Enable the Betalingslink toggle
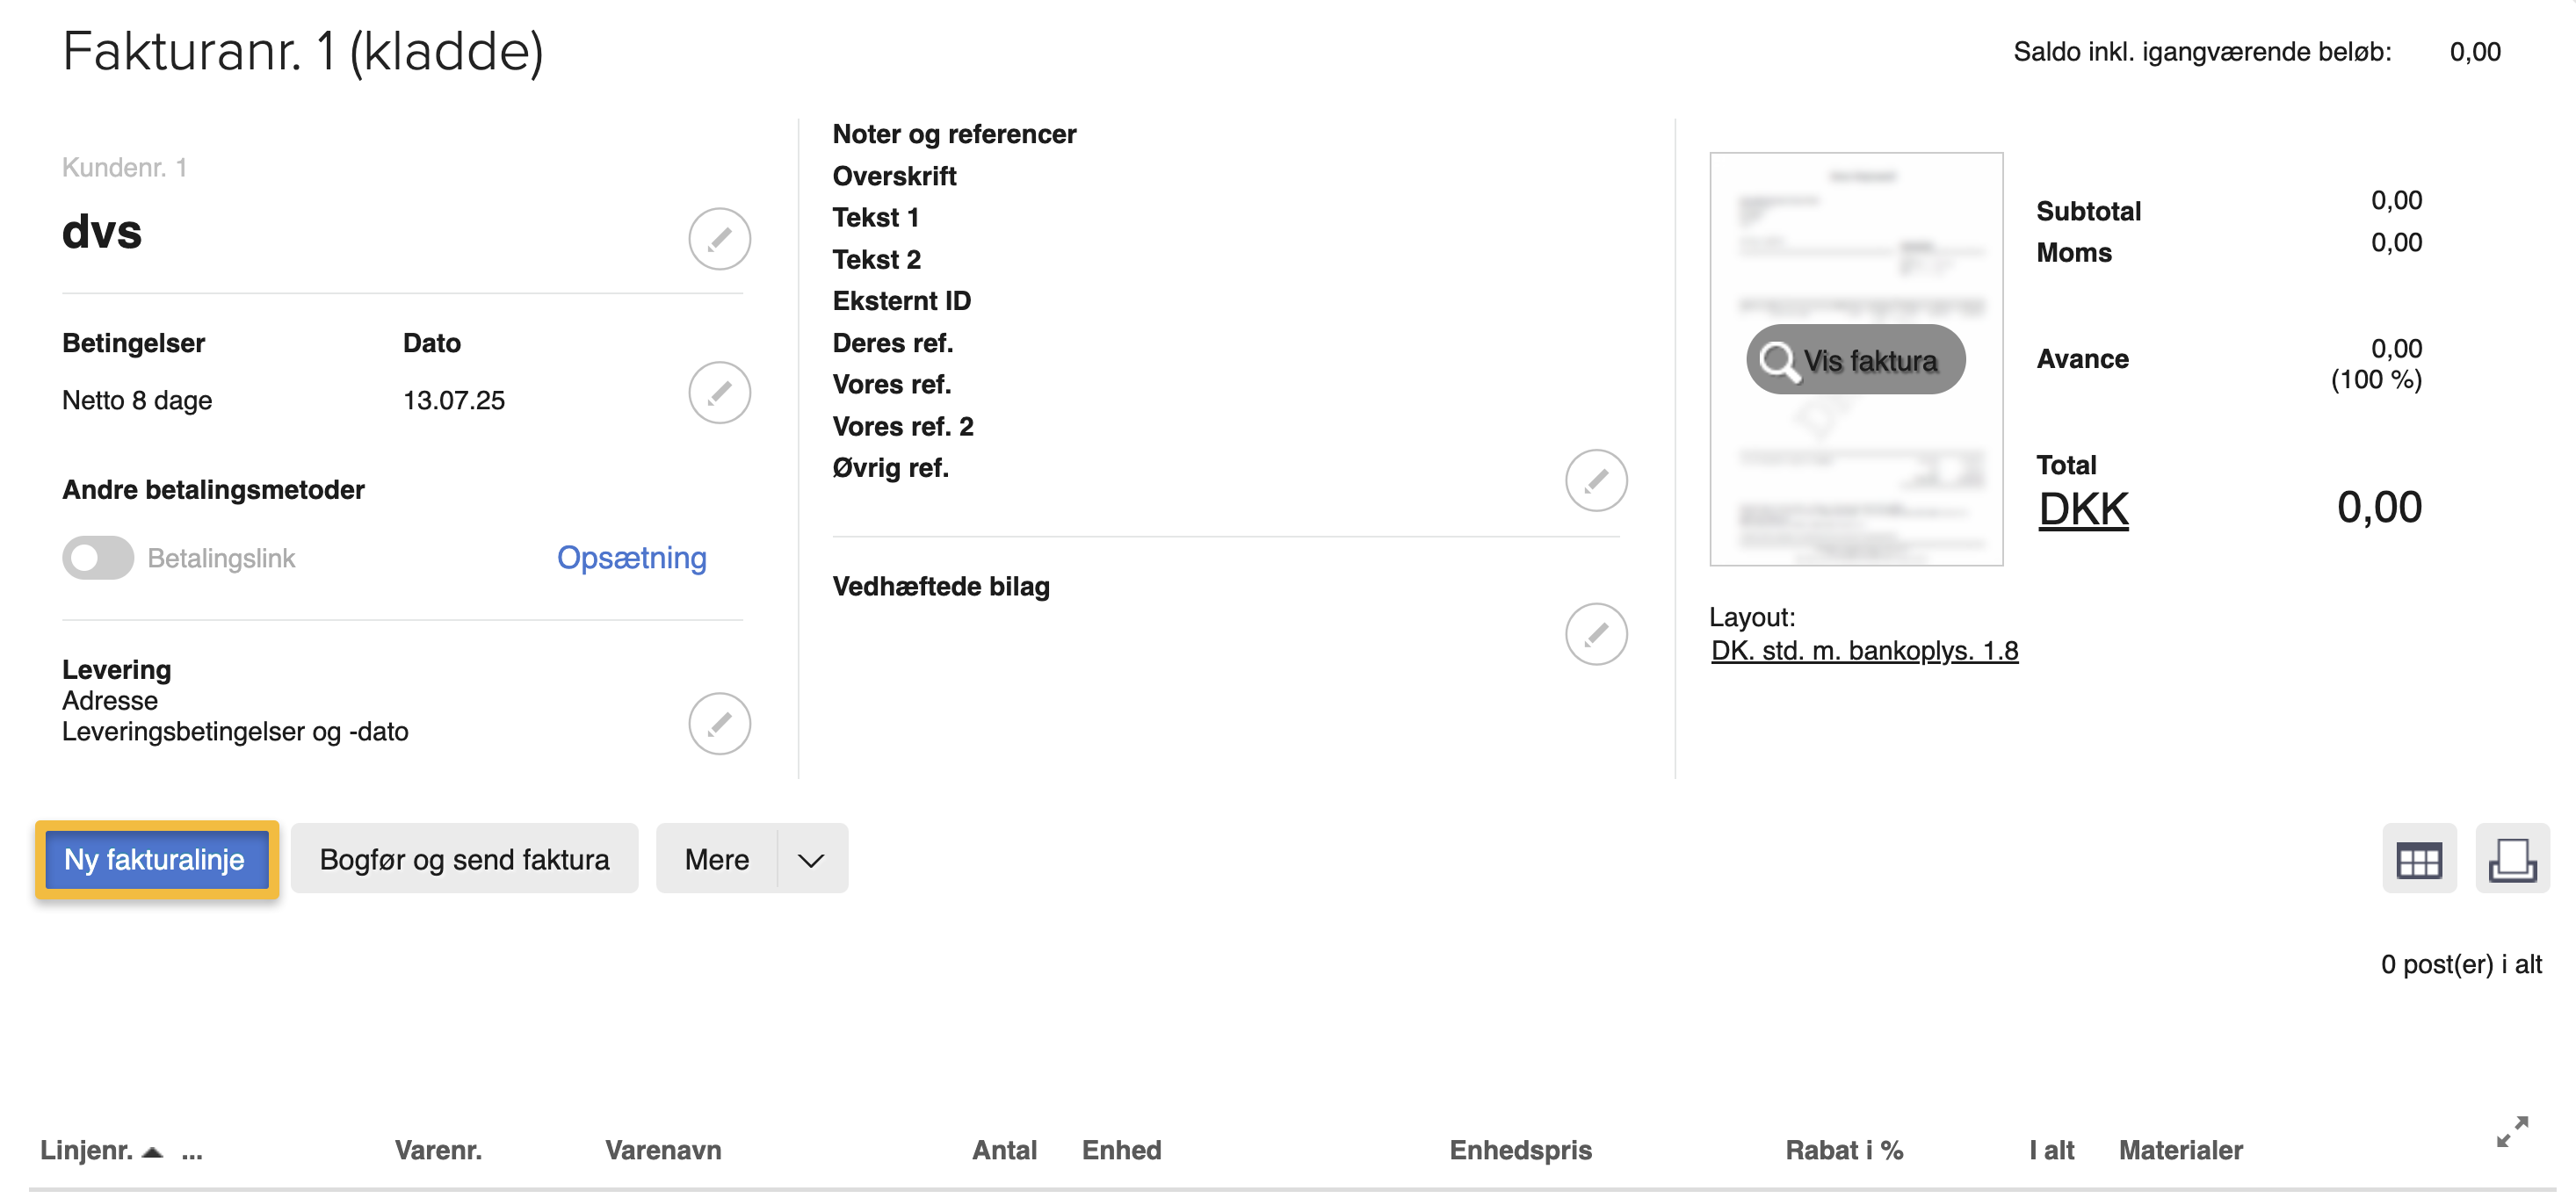 [98, 558]
